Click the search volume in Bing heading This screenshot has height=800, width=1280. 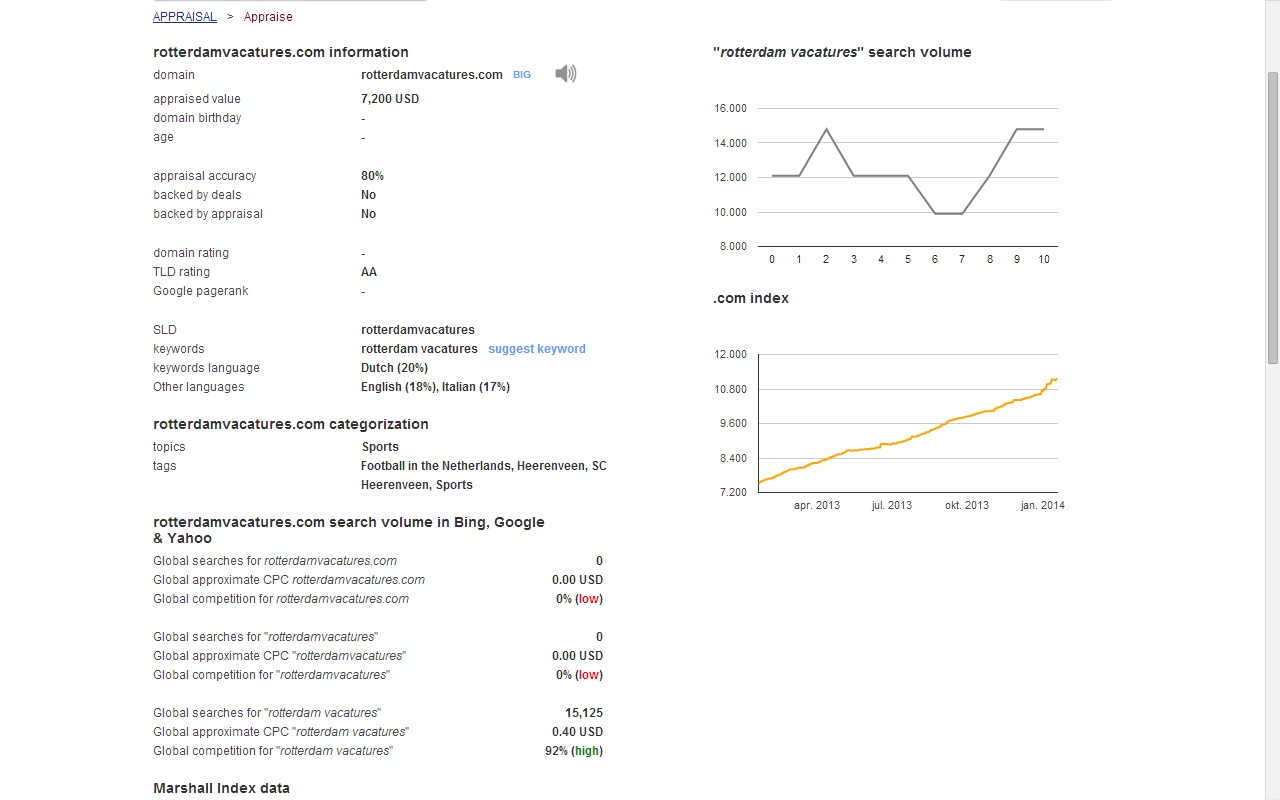pyautogui.click(x=349, y=530)
